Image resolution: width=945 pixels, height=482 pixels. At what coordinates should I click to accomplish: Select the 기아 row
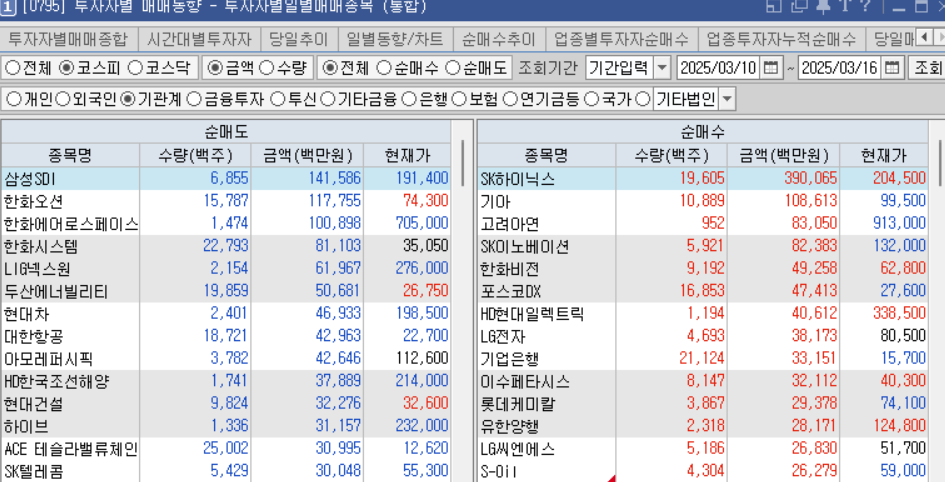pyautogui.click(x=703, y=201)
